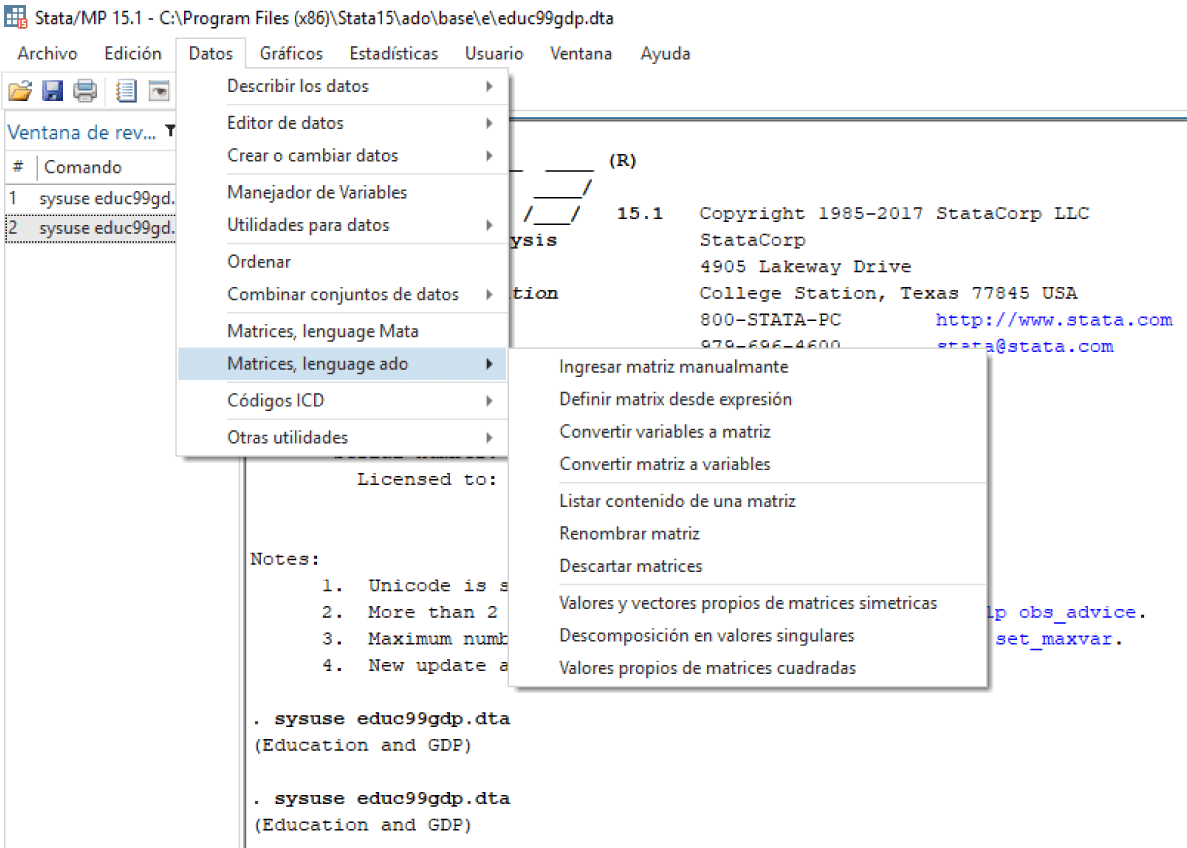Click the Open file folder toolbar icon

click(20, 91)
